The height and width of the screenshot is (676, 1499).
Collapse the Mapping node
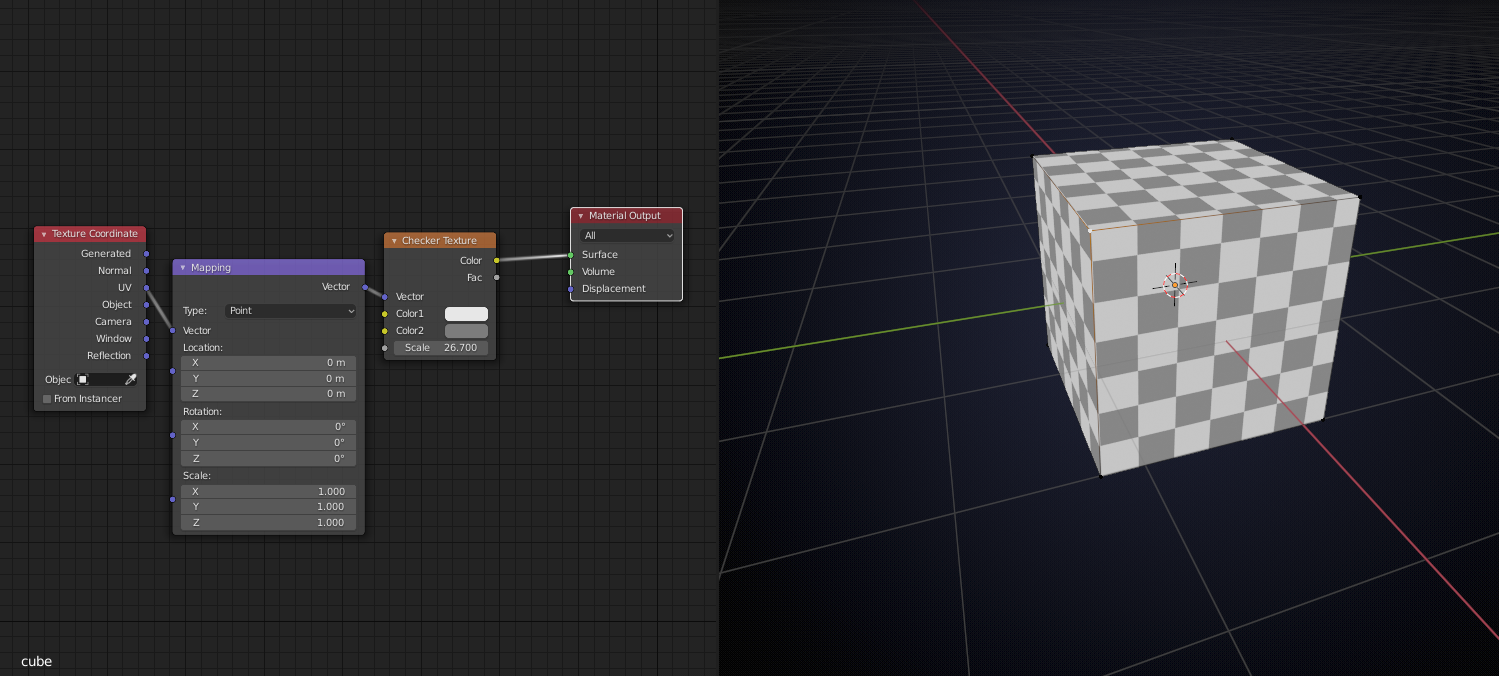click(182, 267)
